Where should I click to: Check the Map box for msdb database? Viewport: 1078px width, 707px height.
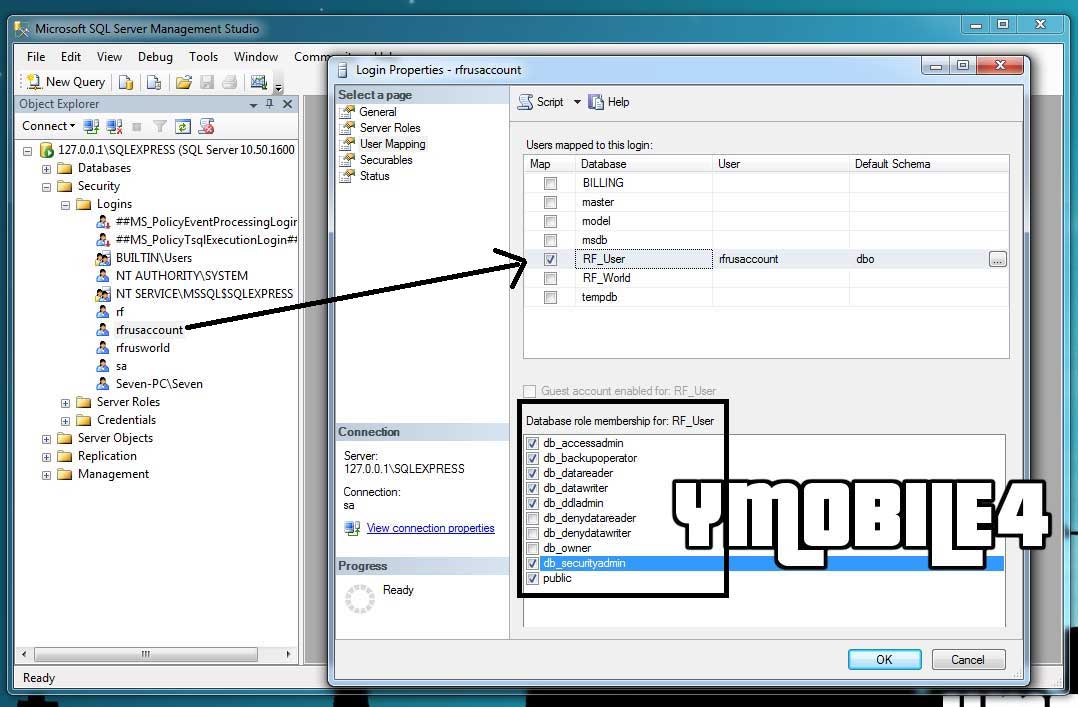point(550,240)
